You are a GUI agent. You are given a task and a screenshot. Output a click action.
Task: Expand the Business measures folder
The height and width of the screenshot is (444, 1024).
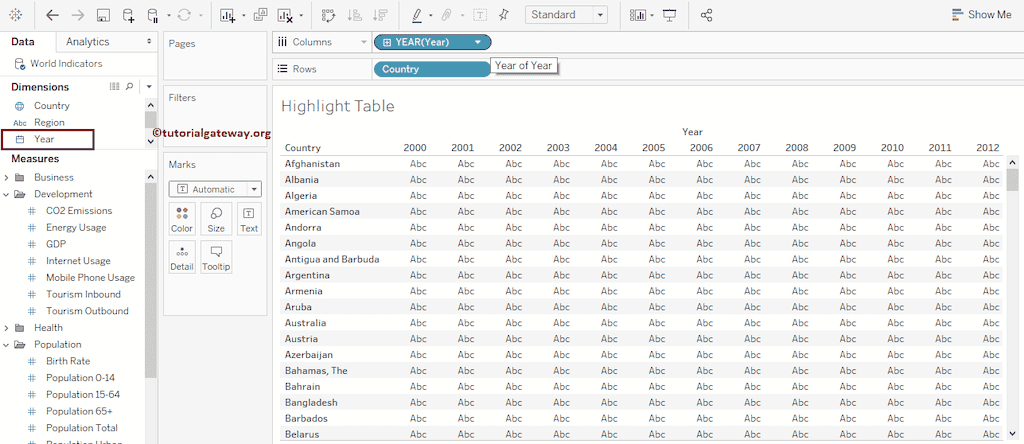[7, 178]
